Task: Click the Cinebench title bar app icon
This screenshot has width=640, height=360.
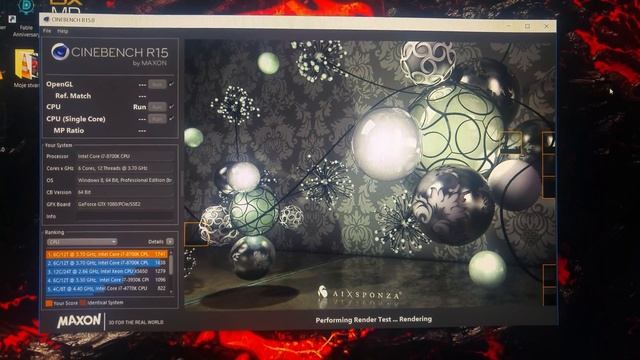Action: tap(46, 20)
